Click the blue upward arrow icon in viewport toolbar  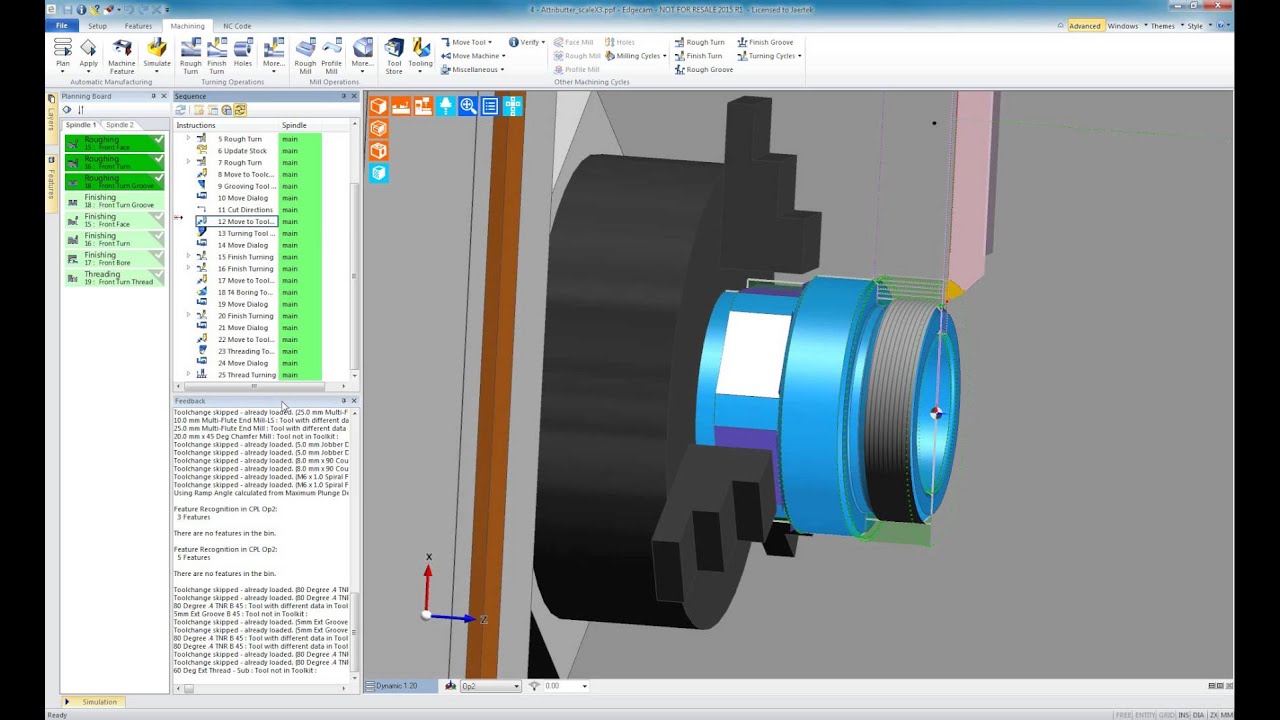click(445, 106)
